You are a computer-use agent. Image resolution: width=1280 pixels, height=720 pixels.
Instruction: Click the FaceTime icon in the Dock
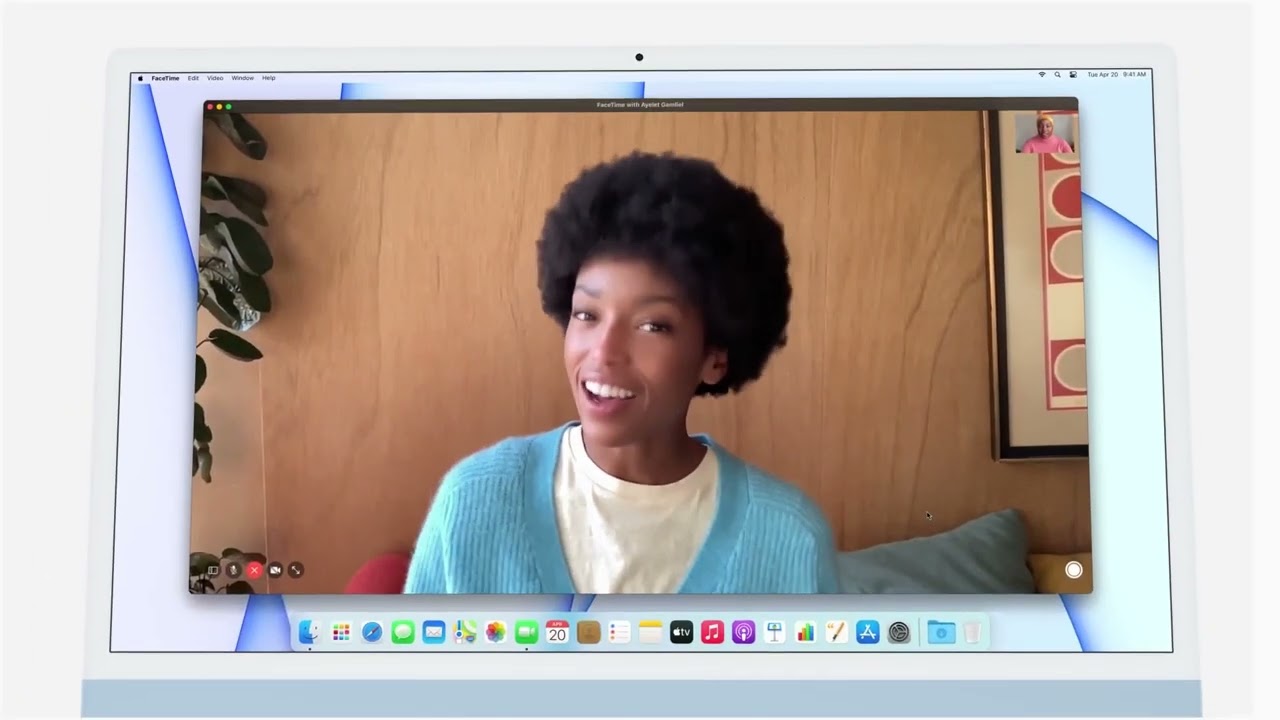point(527,632)
